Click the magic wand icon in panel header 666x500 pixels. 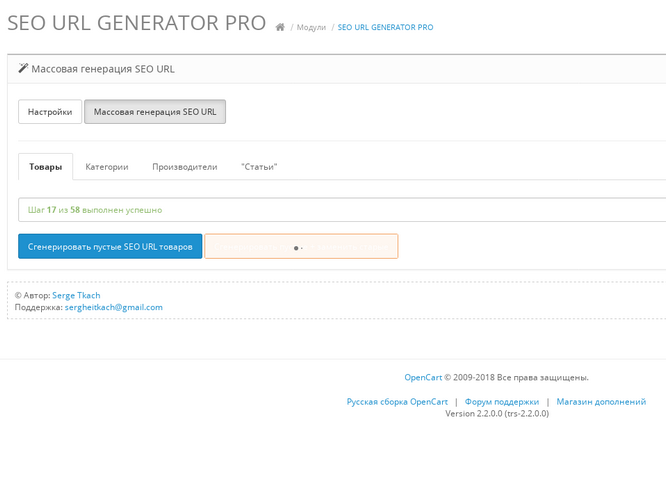pos(23,68)
